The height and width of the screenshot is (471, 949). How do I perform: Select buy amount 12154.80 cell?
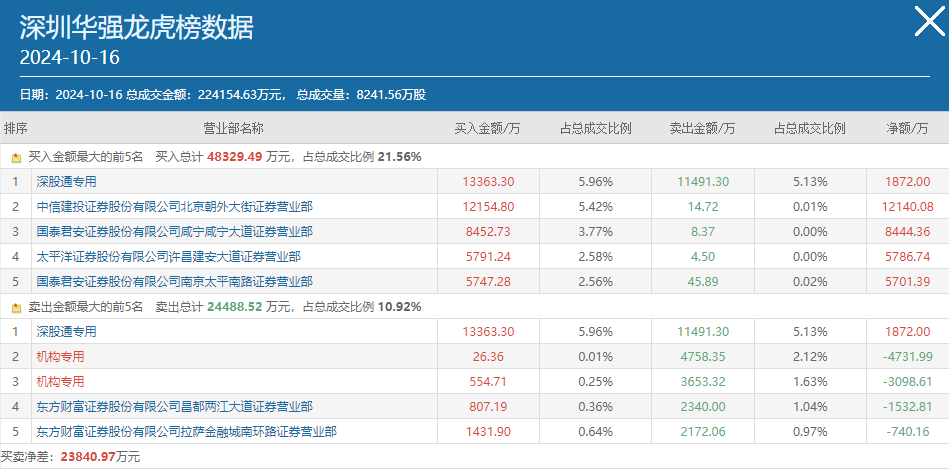(488, 207)
